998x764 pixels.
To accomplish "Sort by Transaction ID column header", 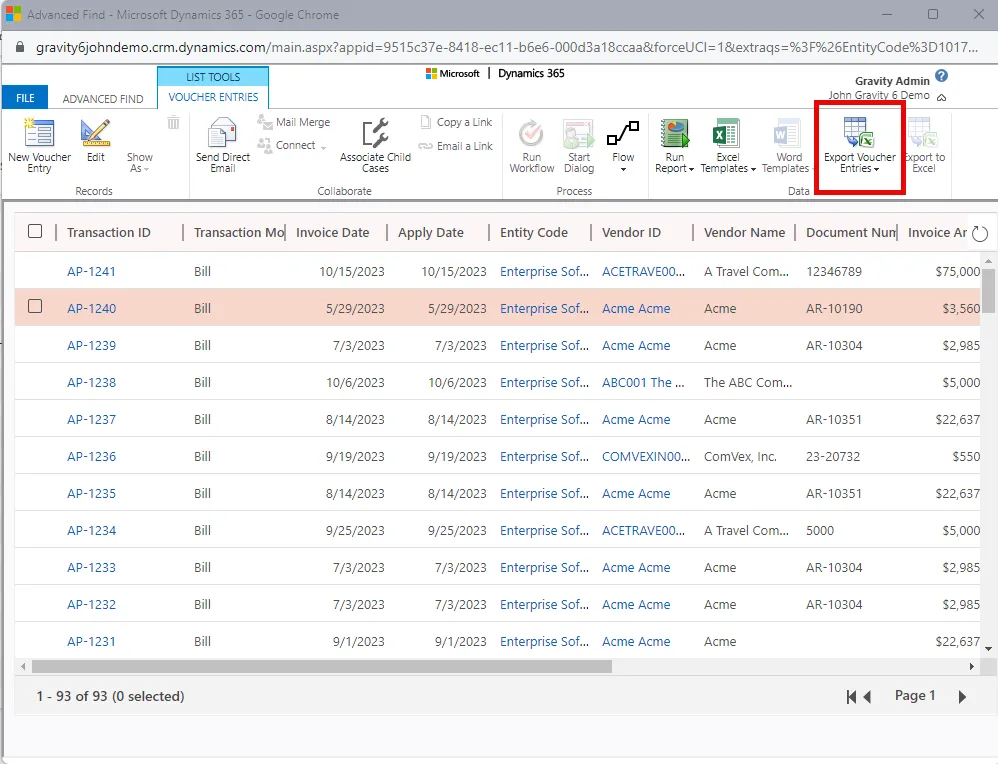I will [109, 232].
